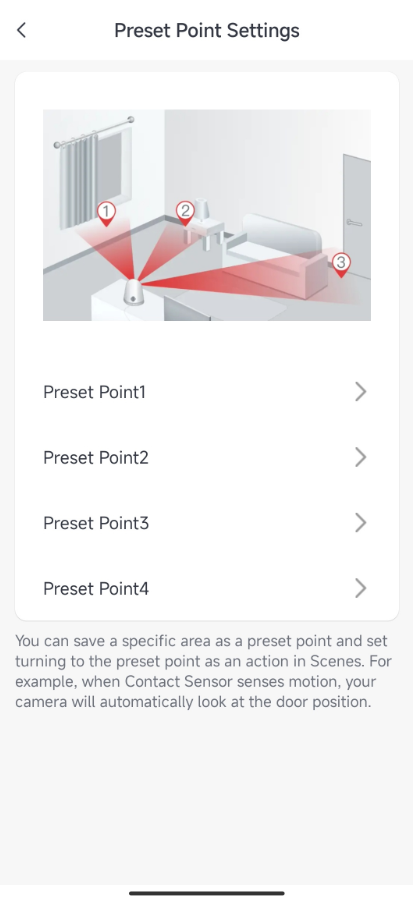Tap the Preset Point Settings title
The height and width of the screenshot is (900, 413).
click(206, 30)
